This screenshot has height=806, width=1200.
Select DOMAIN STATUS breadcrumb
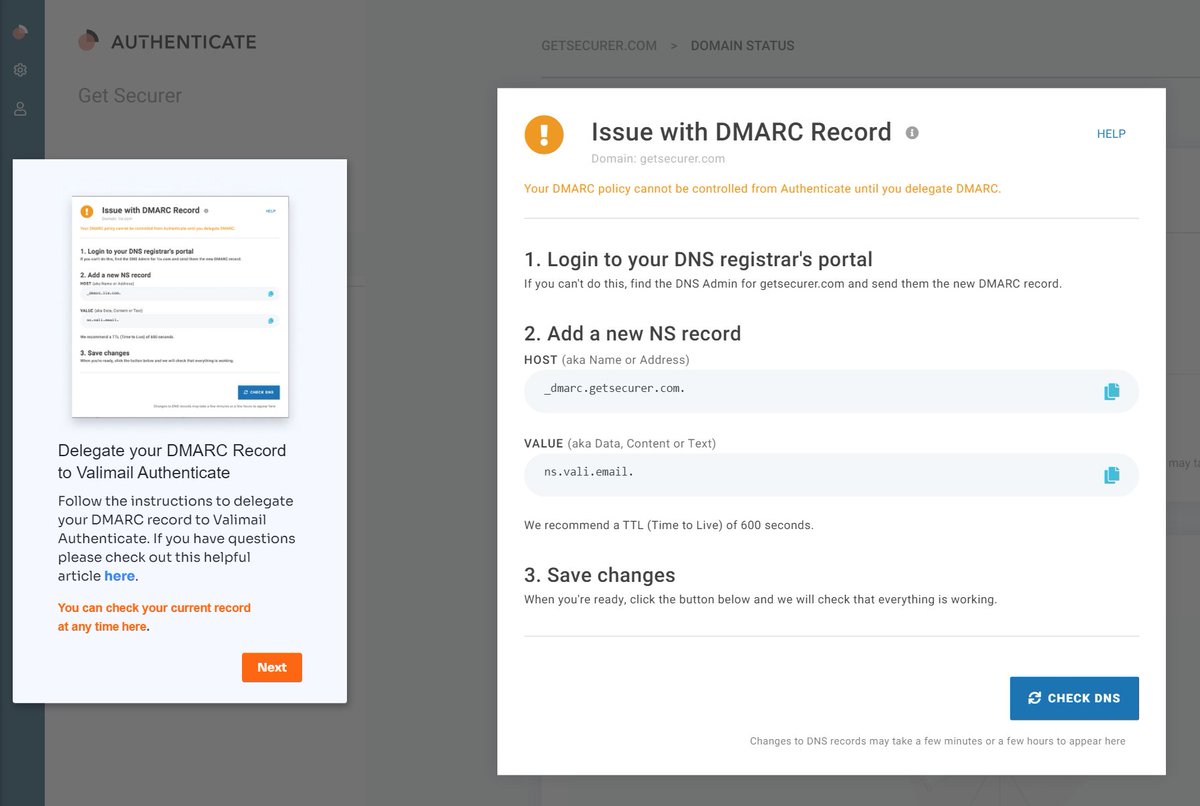[x=743, y=46]
